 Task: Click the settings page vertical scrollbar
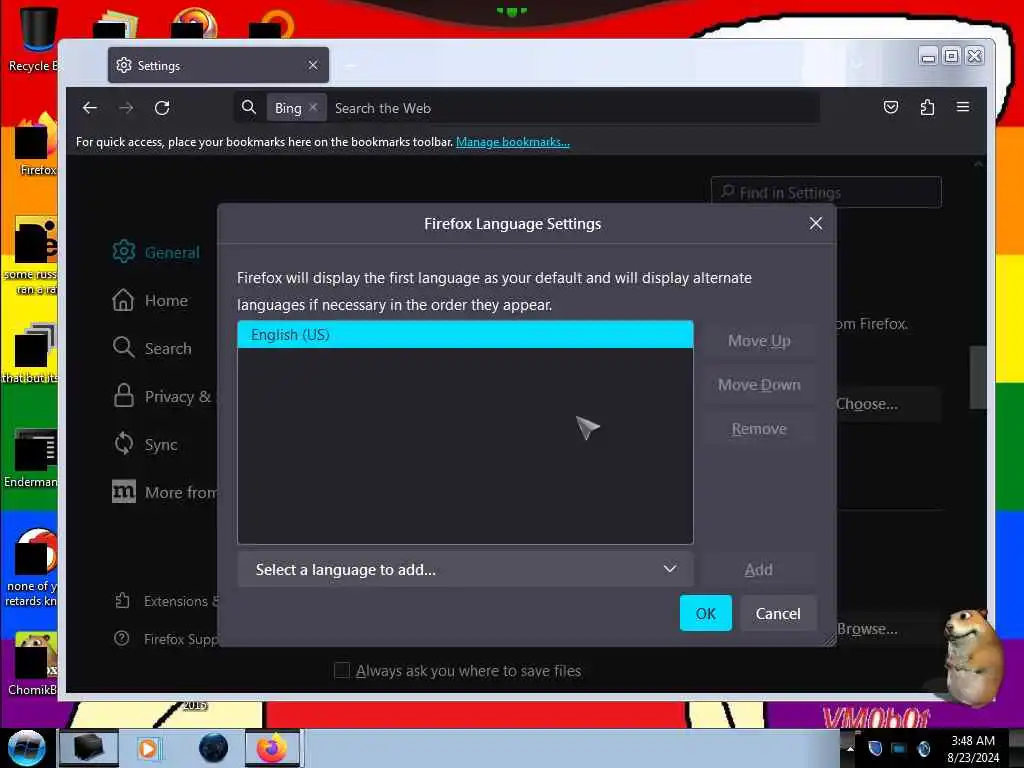pos(978,377)
